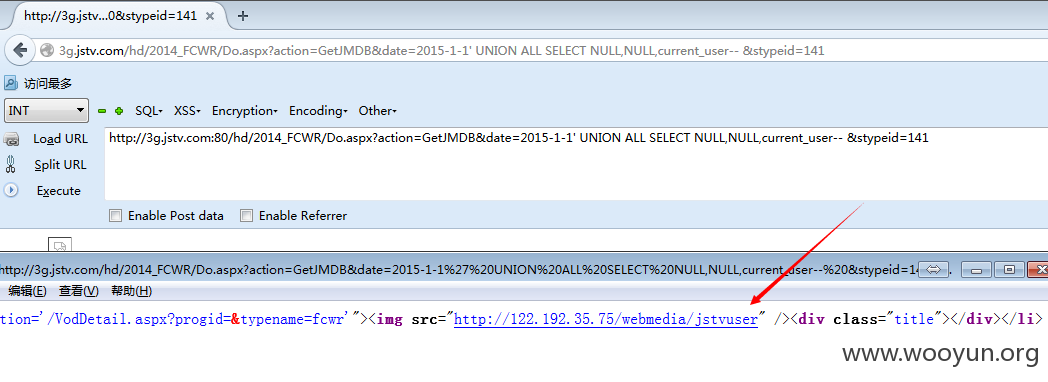Click the Load URL button
Image resolution: width=1048 pixels, height=382 pixels.
(x=60, y=139)
